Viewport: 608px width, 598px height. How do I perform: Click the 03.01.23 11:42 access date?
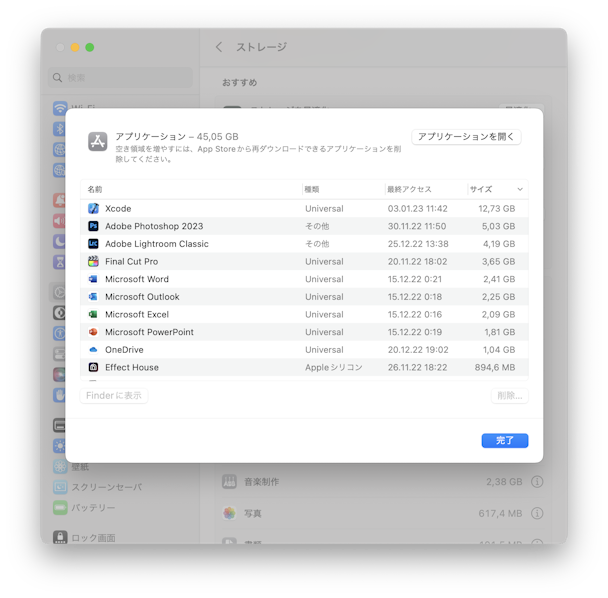pyautogui.click(x=418, y=209)
